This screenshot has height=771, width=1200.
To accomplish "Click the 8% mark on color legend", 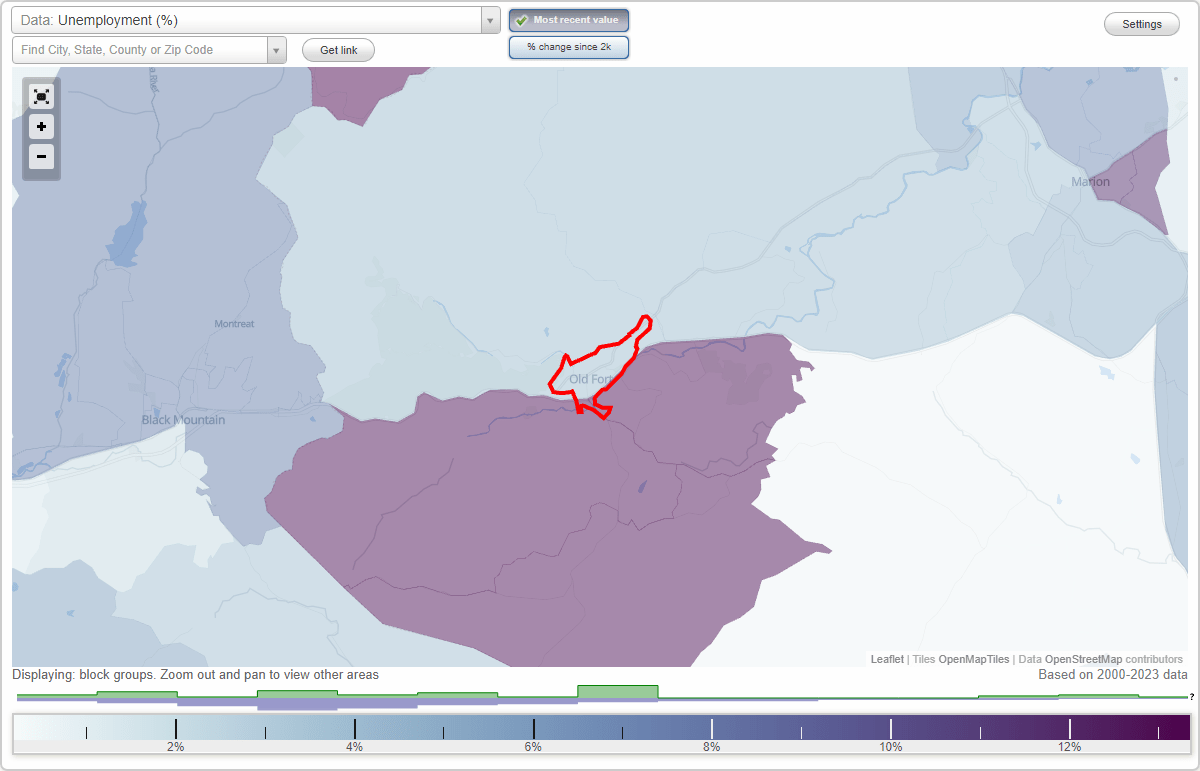I will coord(711,747).
